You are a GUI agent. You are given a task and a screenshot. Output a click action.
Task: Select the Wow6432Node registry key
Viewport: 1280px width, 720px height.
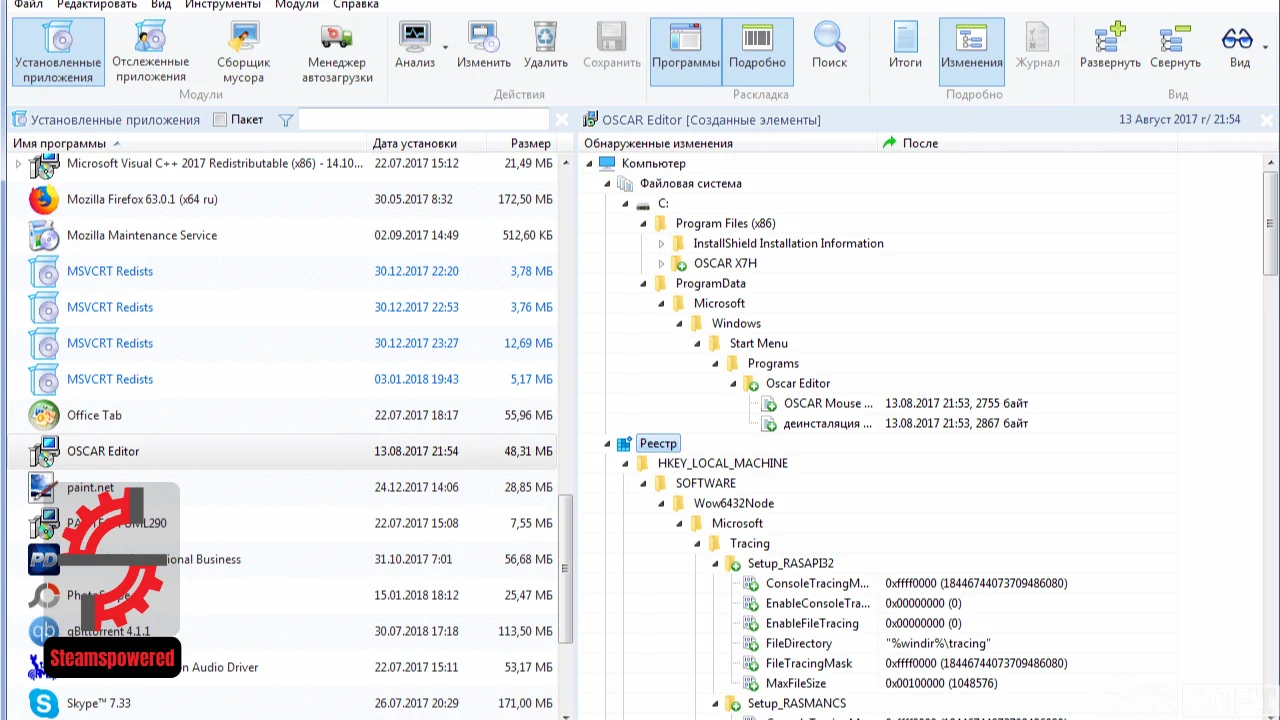tap(734, 503)
